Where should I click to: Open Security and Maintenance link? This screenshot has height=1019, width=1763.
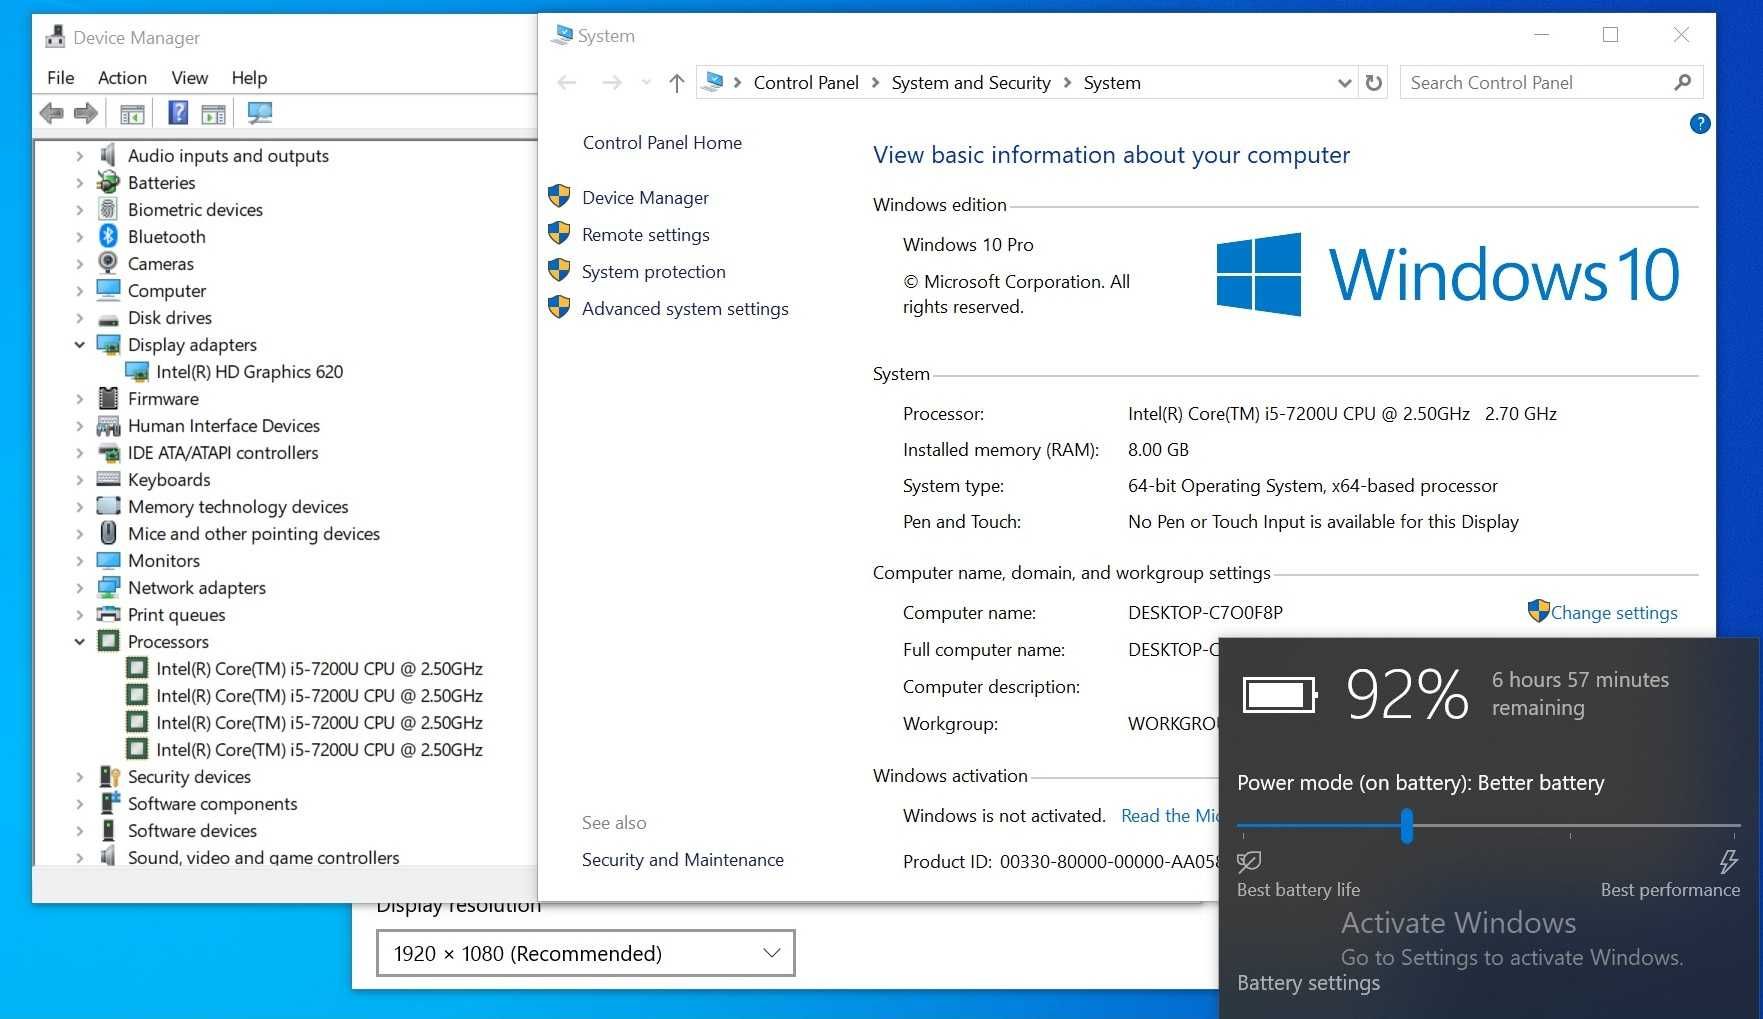pos(683,859)
